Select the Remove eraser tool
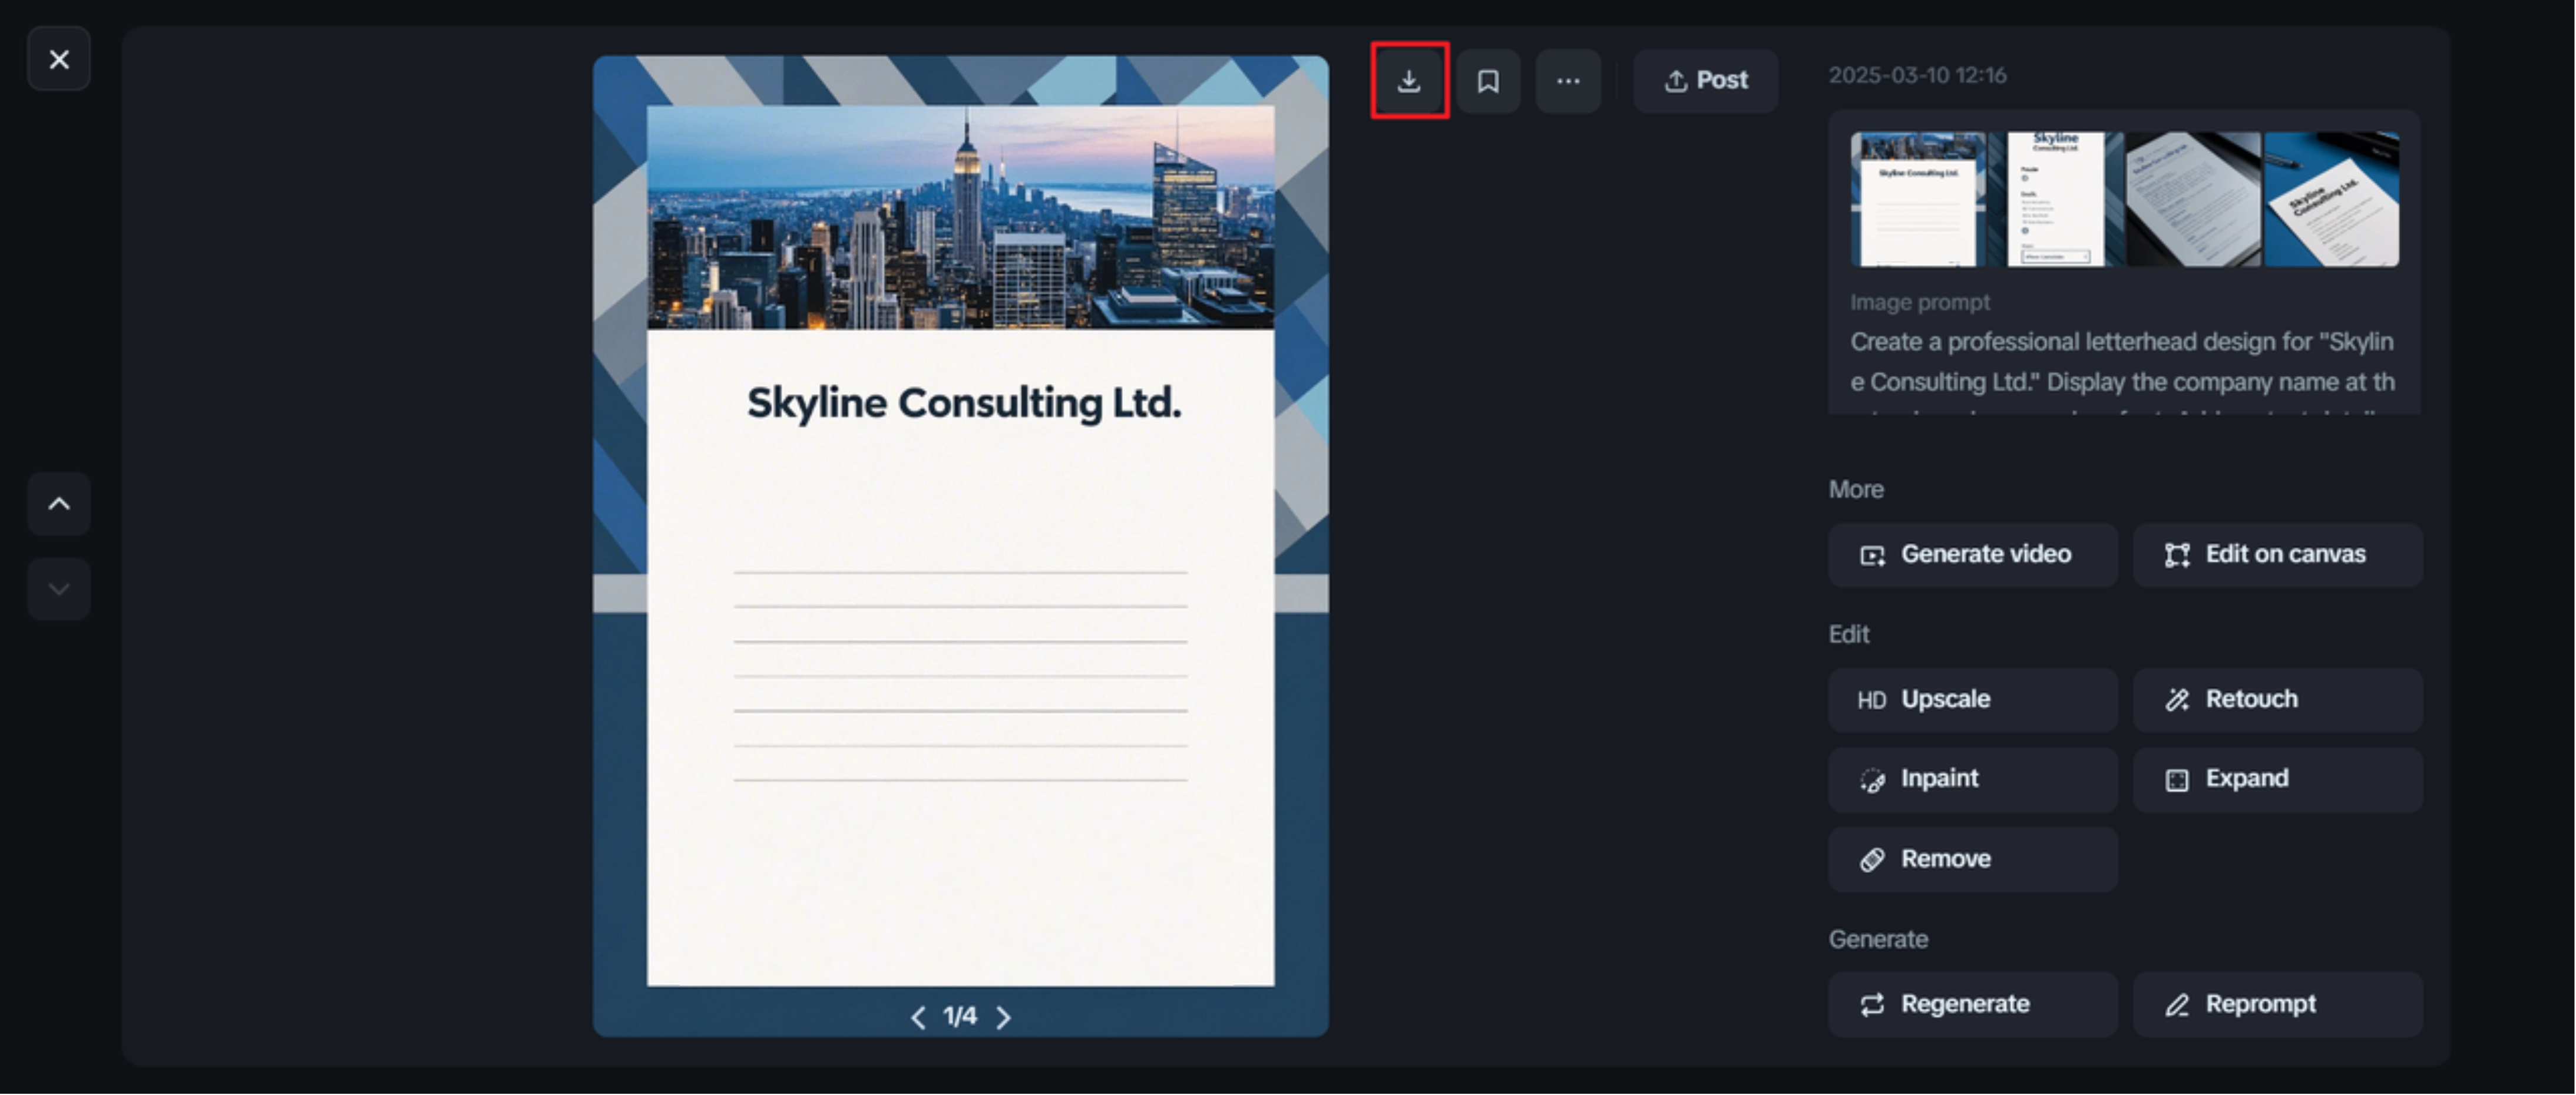The height and width of the screenshot is (1095, 2576). point(1971,860)
